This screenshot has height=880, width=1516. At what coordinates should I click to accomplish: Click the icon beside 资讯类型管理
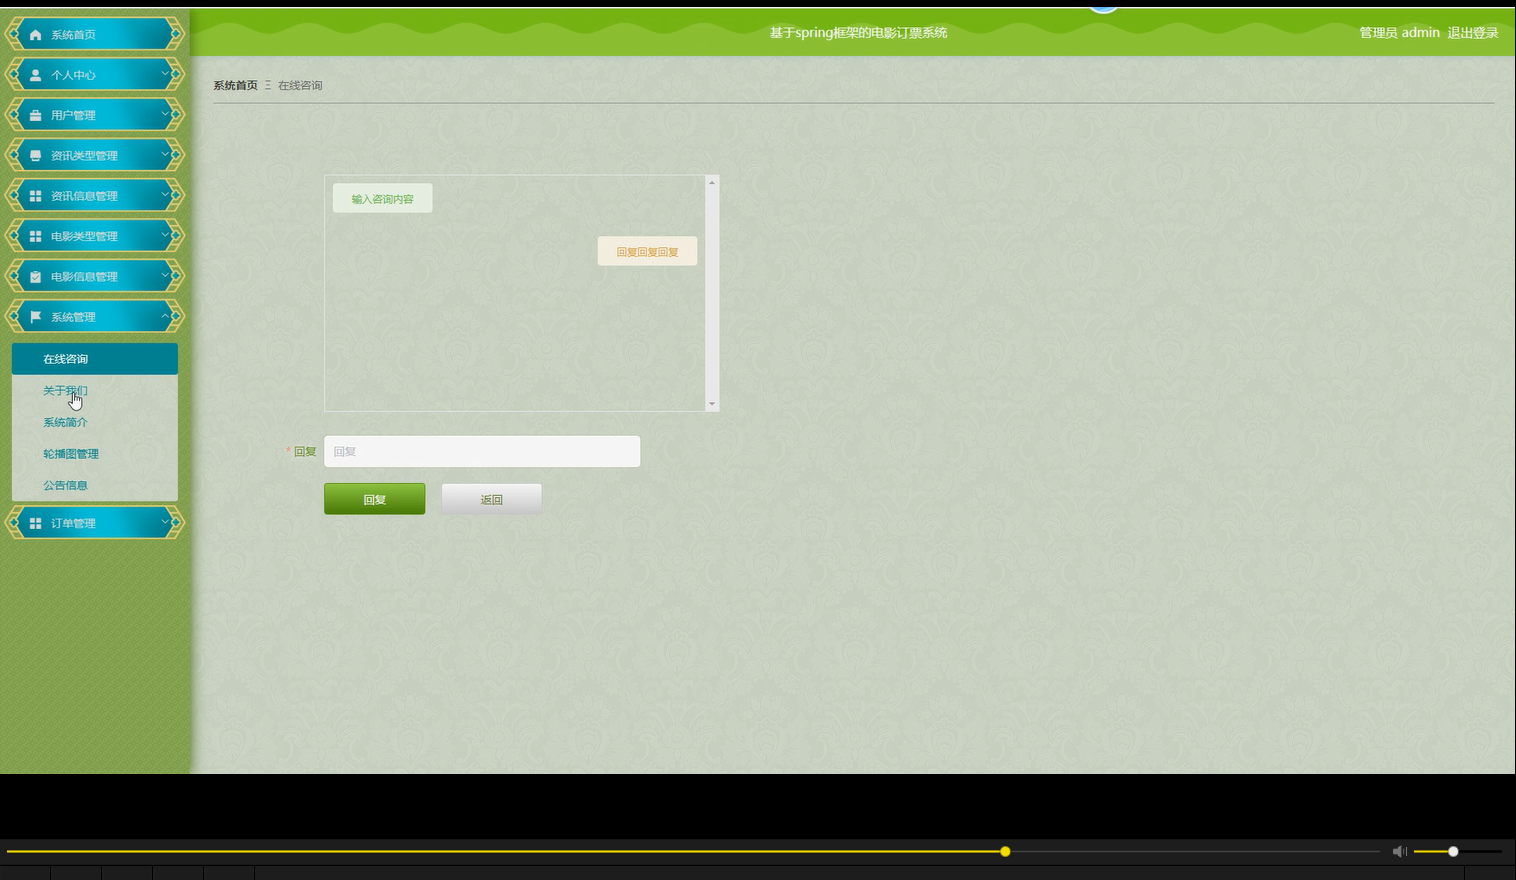(35, 155)
